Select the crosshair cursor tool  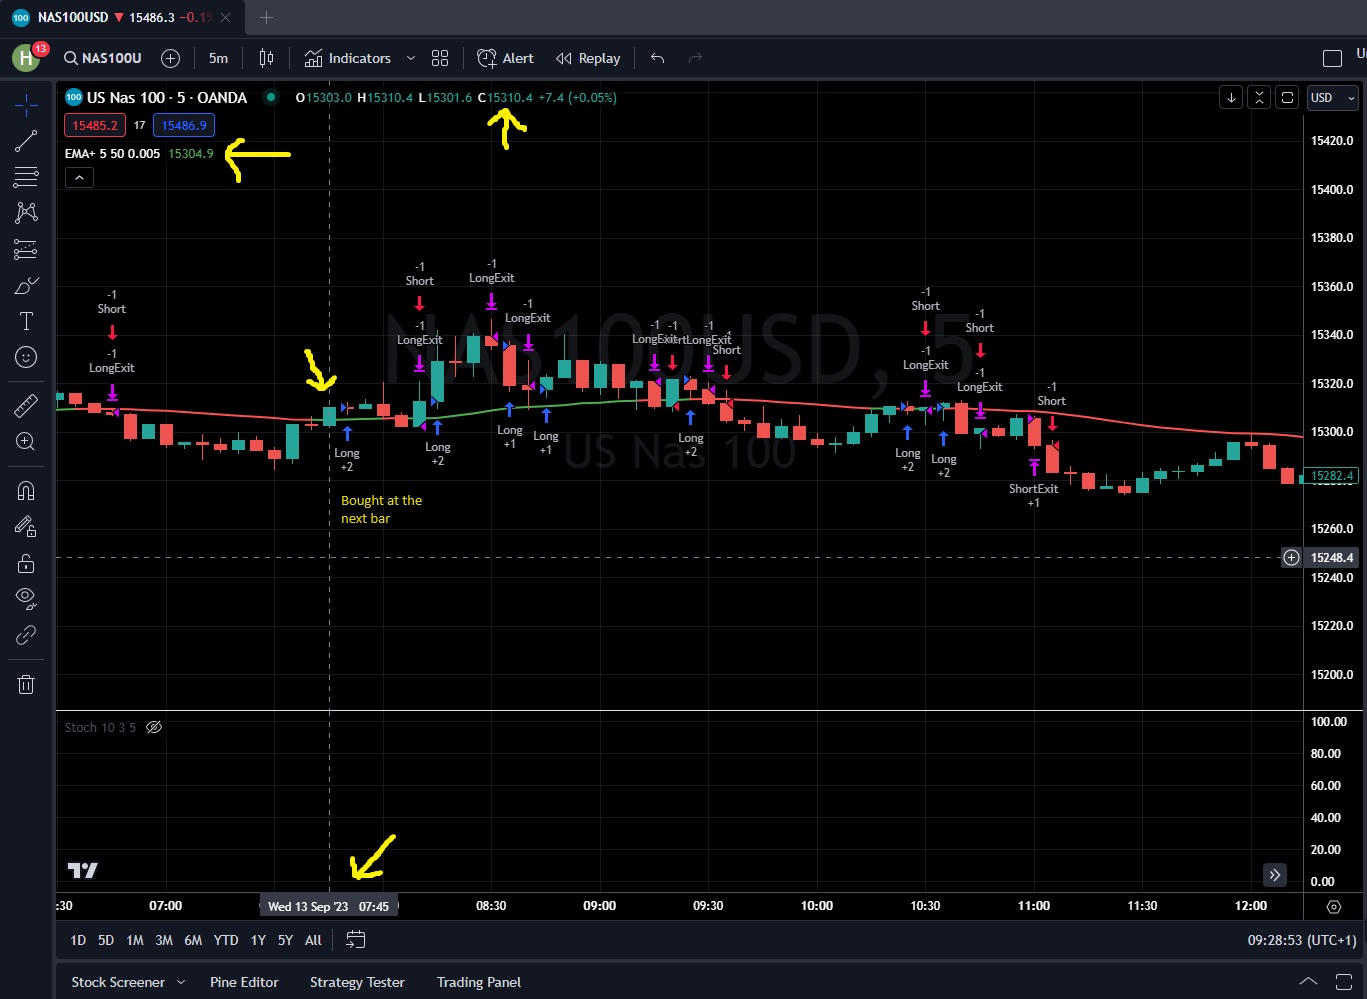(x=27, y=104)
